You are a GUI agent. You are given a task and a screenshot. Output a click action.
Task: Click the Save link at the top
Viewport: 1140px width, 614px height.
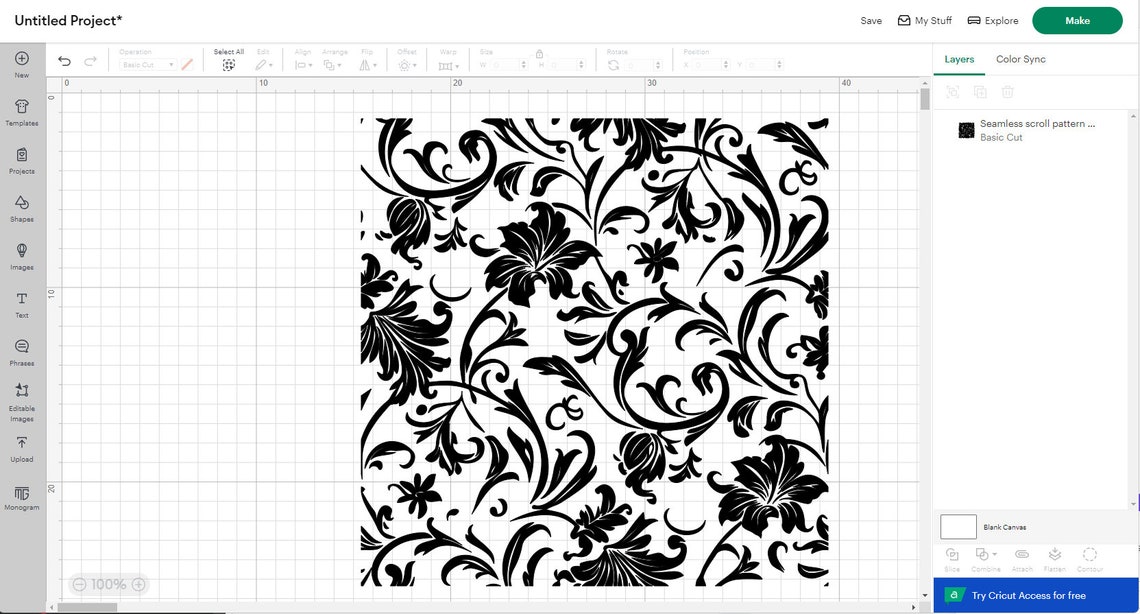870,20
